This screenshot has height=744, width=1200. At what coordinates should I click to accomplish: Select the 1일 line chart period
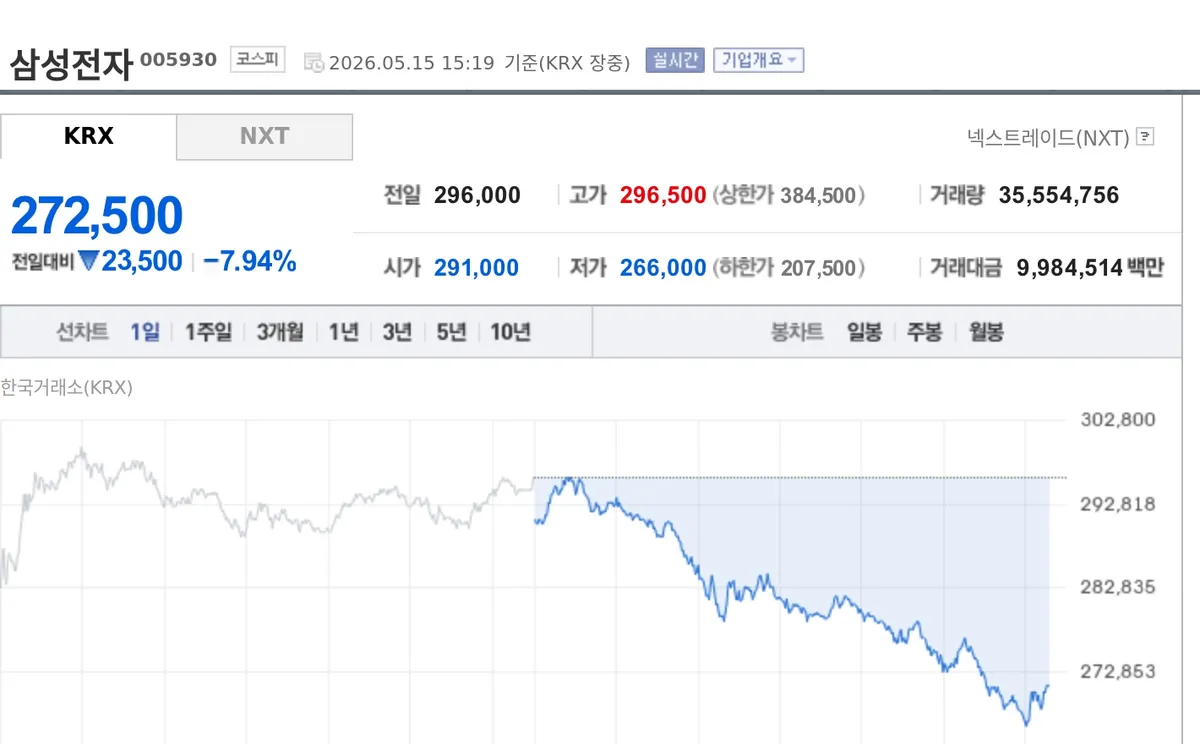[x=145, y=332]
